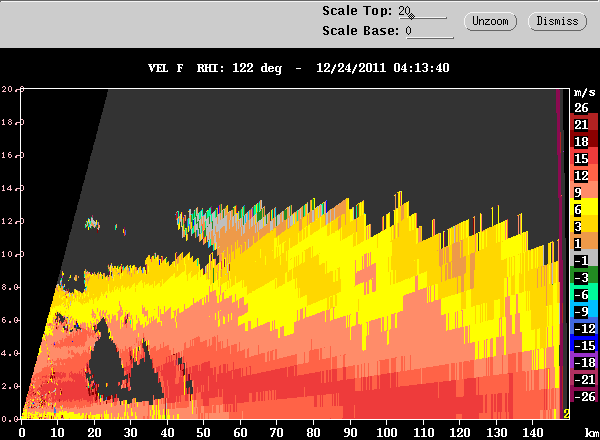The image size is (600, 440).
Task: Edit the Scale Base value field
Action: (429, 31)
